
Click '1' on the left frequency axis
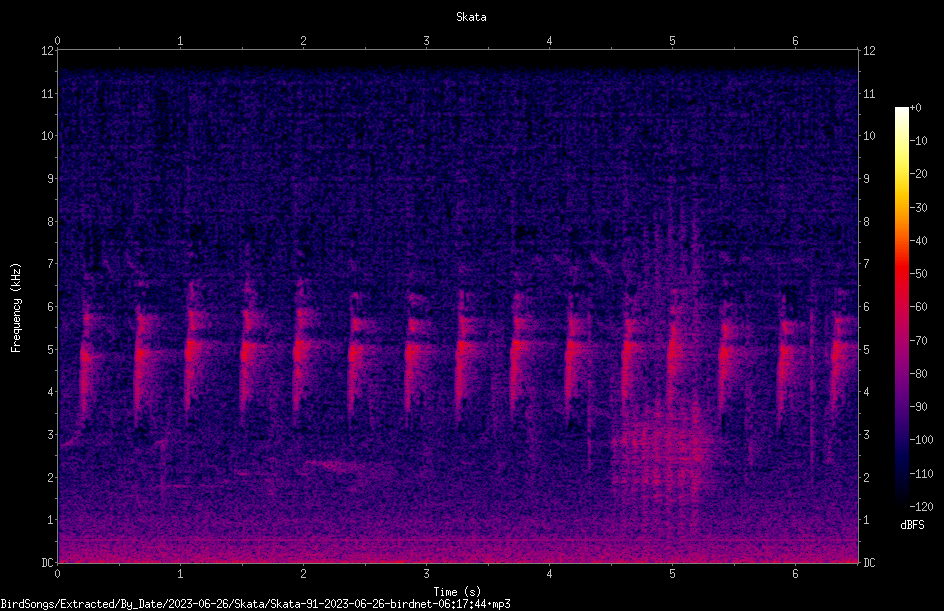coord(51,520)
